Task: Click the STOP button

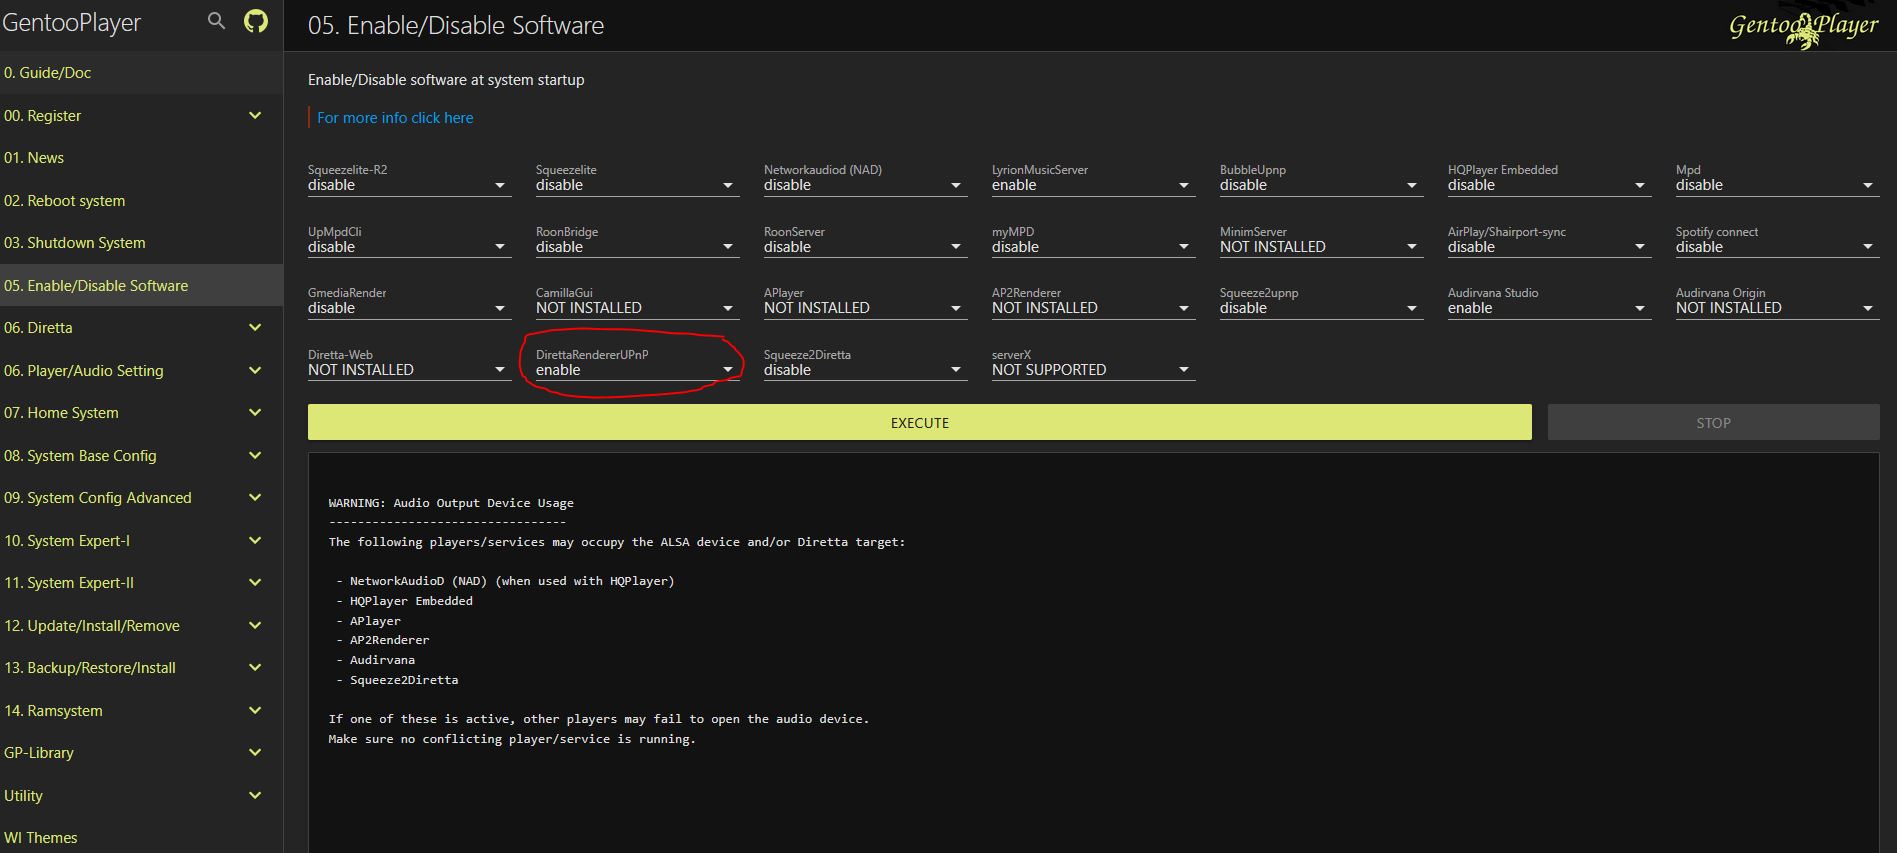Action: pyautogui.click(x=1713, y=422)
